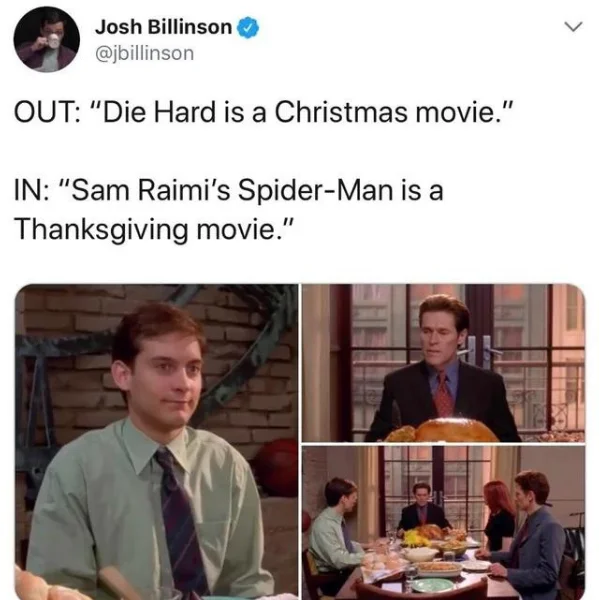The width and height of the screenshot is (600, 600).
Task: Click the "Thanksgiving movie." text
Action: point(154,230)
